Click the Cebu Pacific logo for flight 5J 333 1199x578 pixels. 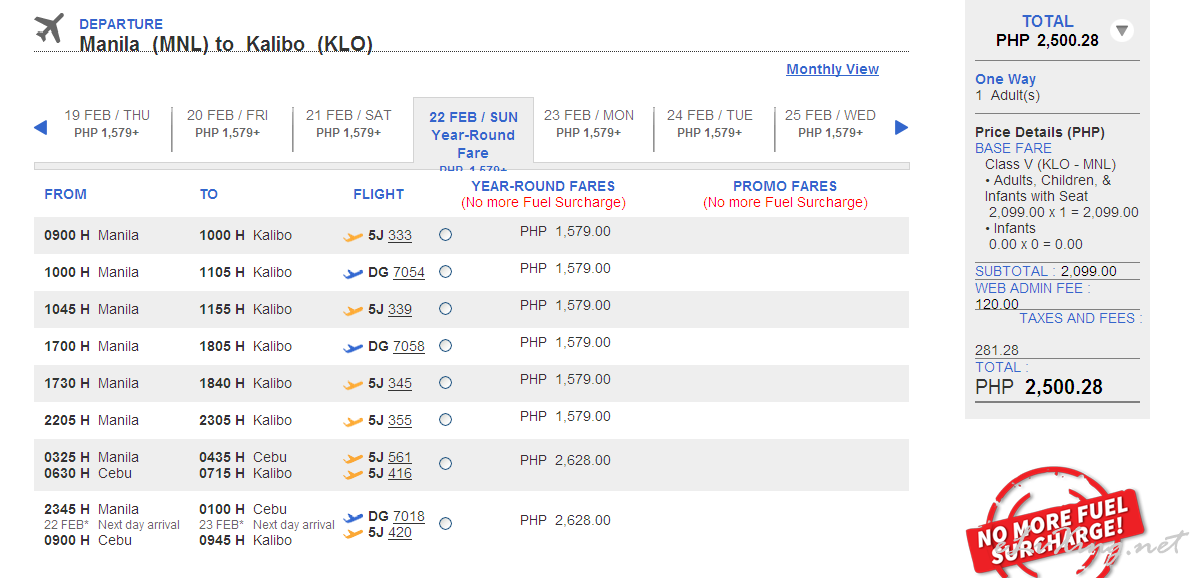pos(353,237)
